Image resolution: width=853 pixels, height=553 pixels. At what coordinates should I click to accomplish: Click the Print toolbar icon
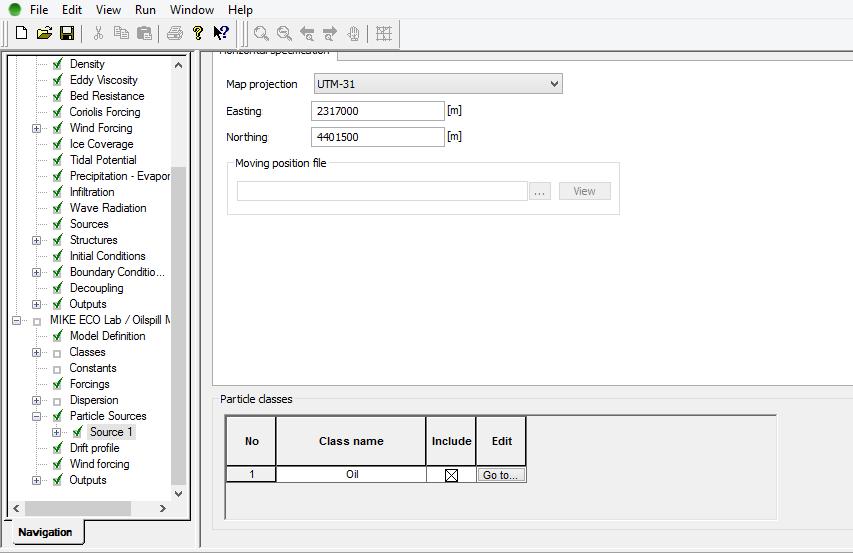[175, 33]
